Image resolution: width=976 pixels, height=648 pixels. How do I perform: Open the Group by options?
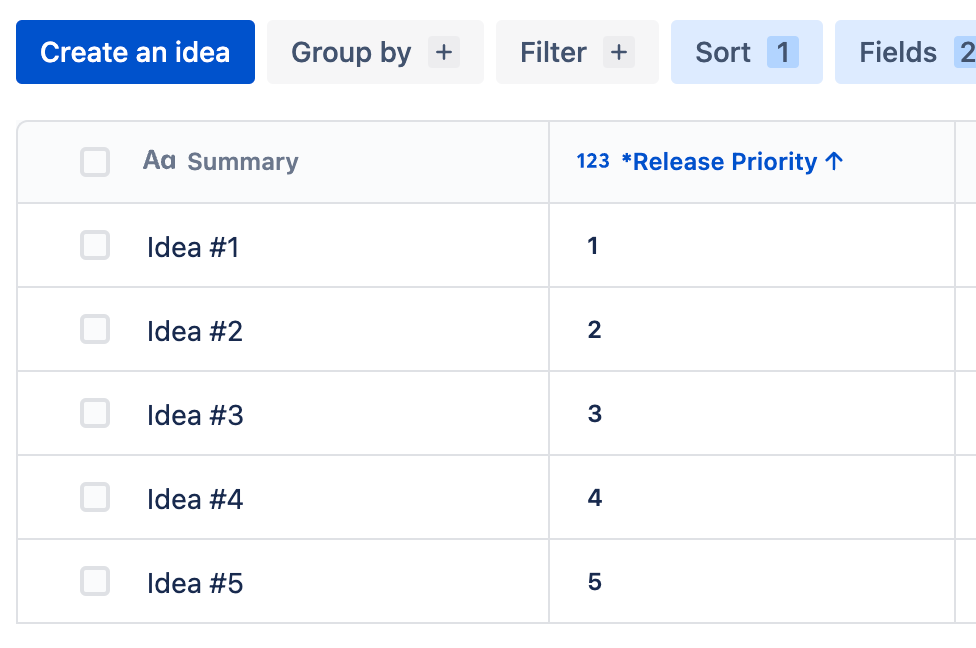351,52
